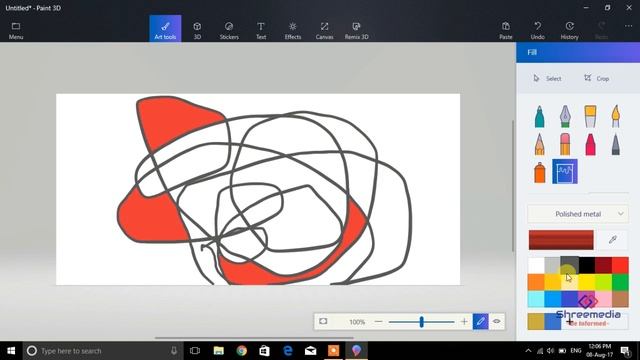The height and width of the screenshot is (360, 640).
Task: Choose the brown color swatch
Action: pos(620,299)
